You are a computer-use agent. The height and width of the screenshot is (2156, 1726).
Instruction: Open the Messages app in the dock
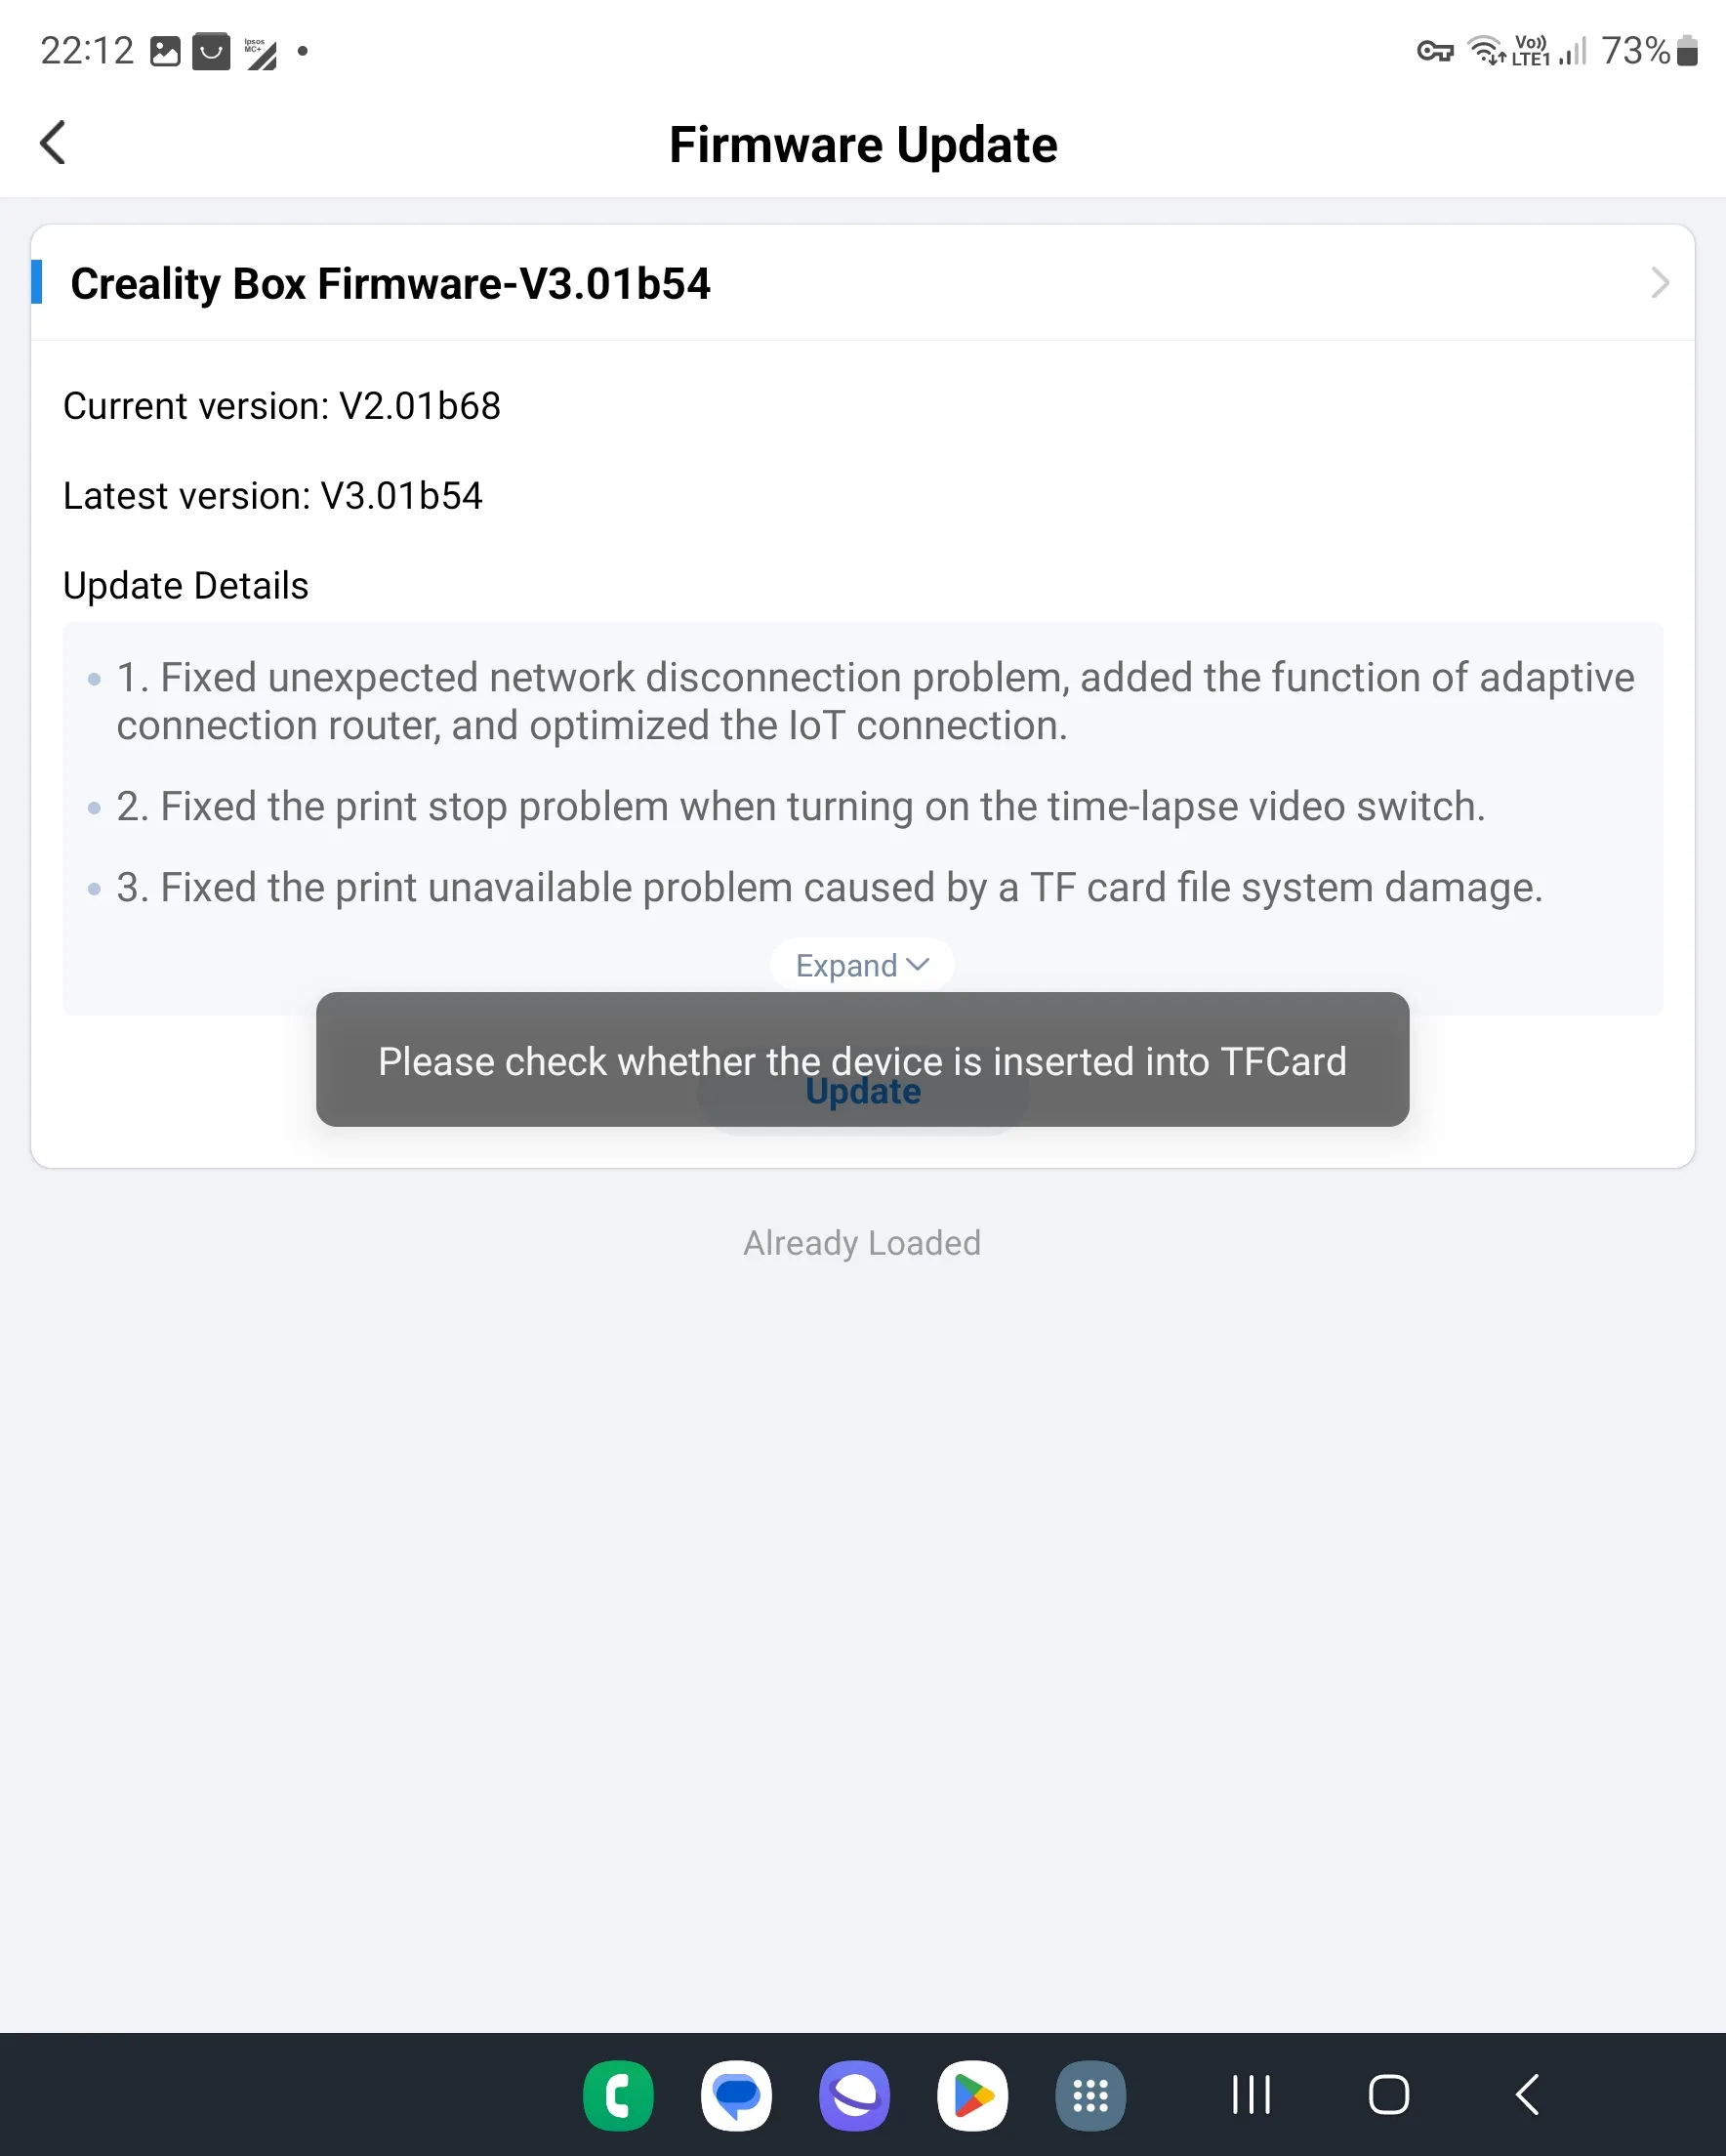tap(736, 2095)
